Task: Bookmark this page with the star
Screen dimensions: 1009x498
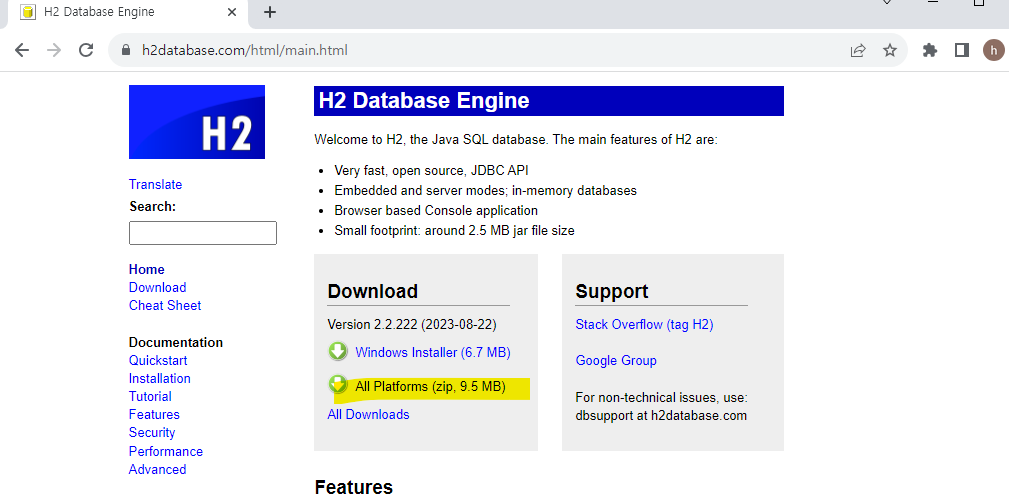Action: [890, 50]
